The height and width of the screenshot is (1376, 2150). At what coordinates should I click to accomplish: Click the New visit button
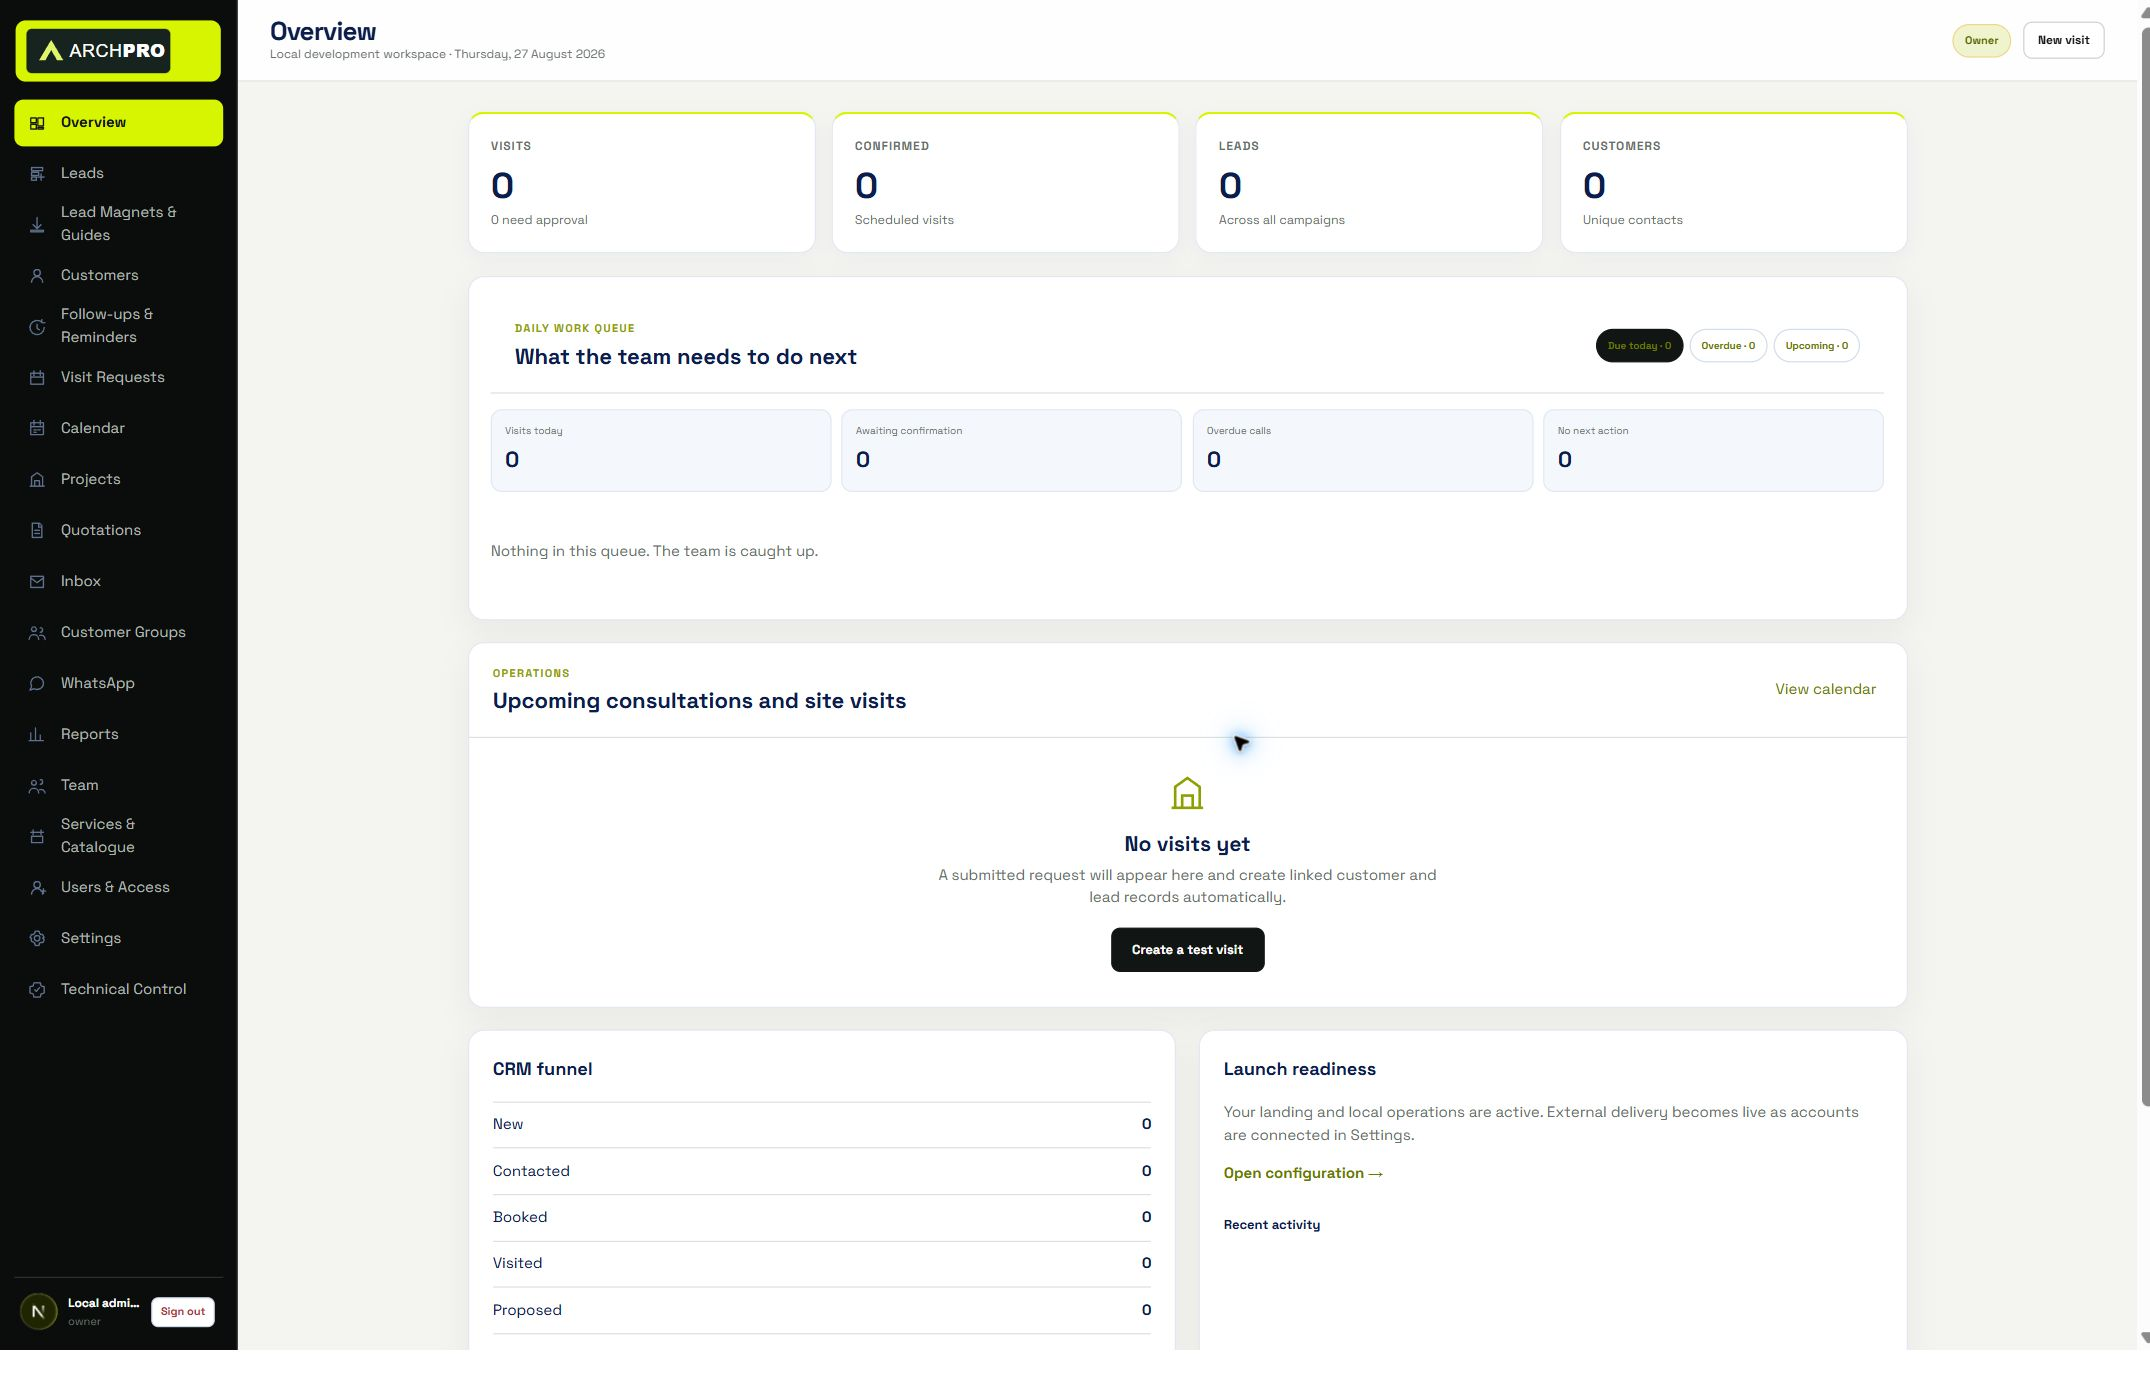[x=2063, y=41]
